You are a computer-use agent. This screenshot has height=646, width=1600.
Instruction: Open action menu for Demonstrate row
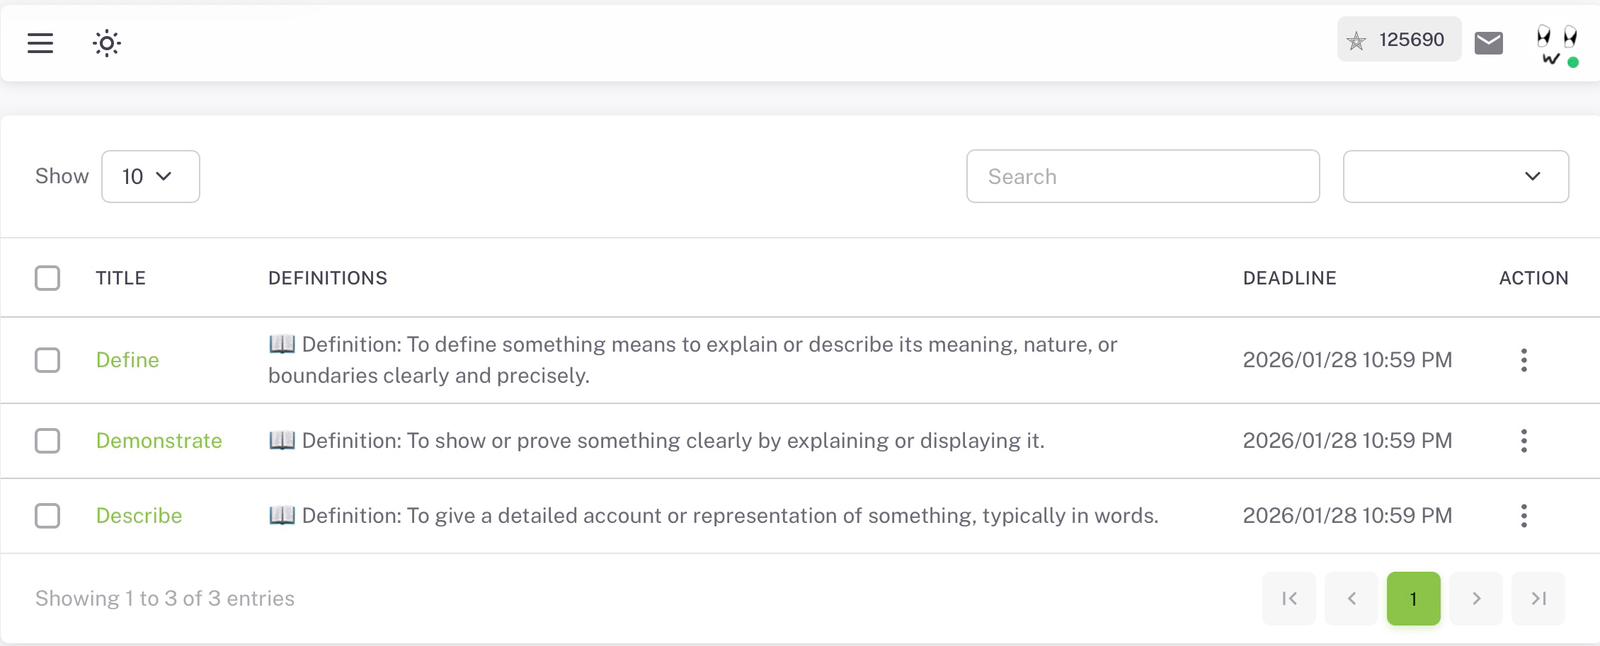(1523, 441)
